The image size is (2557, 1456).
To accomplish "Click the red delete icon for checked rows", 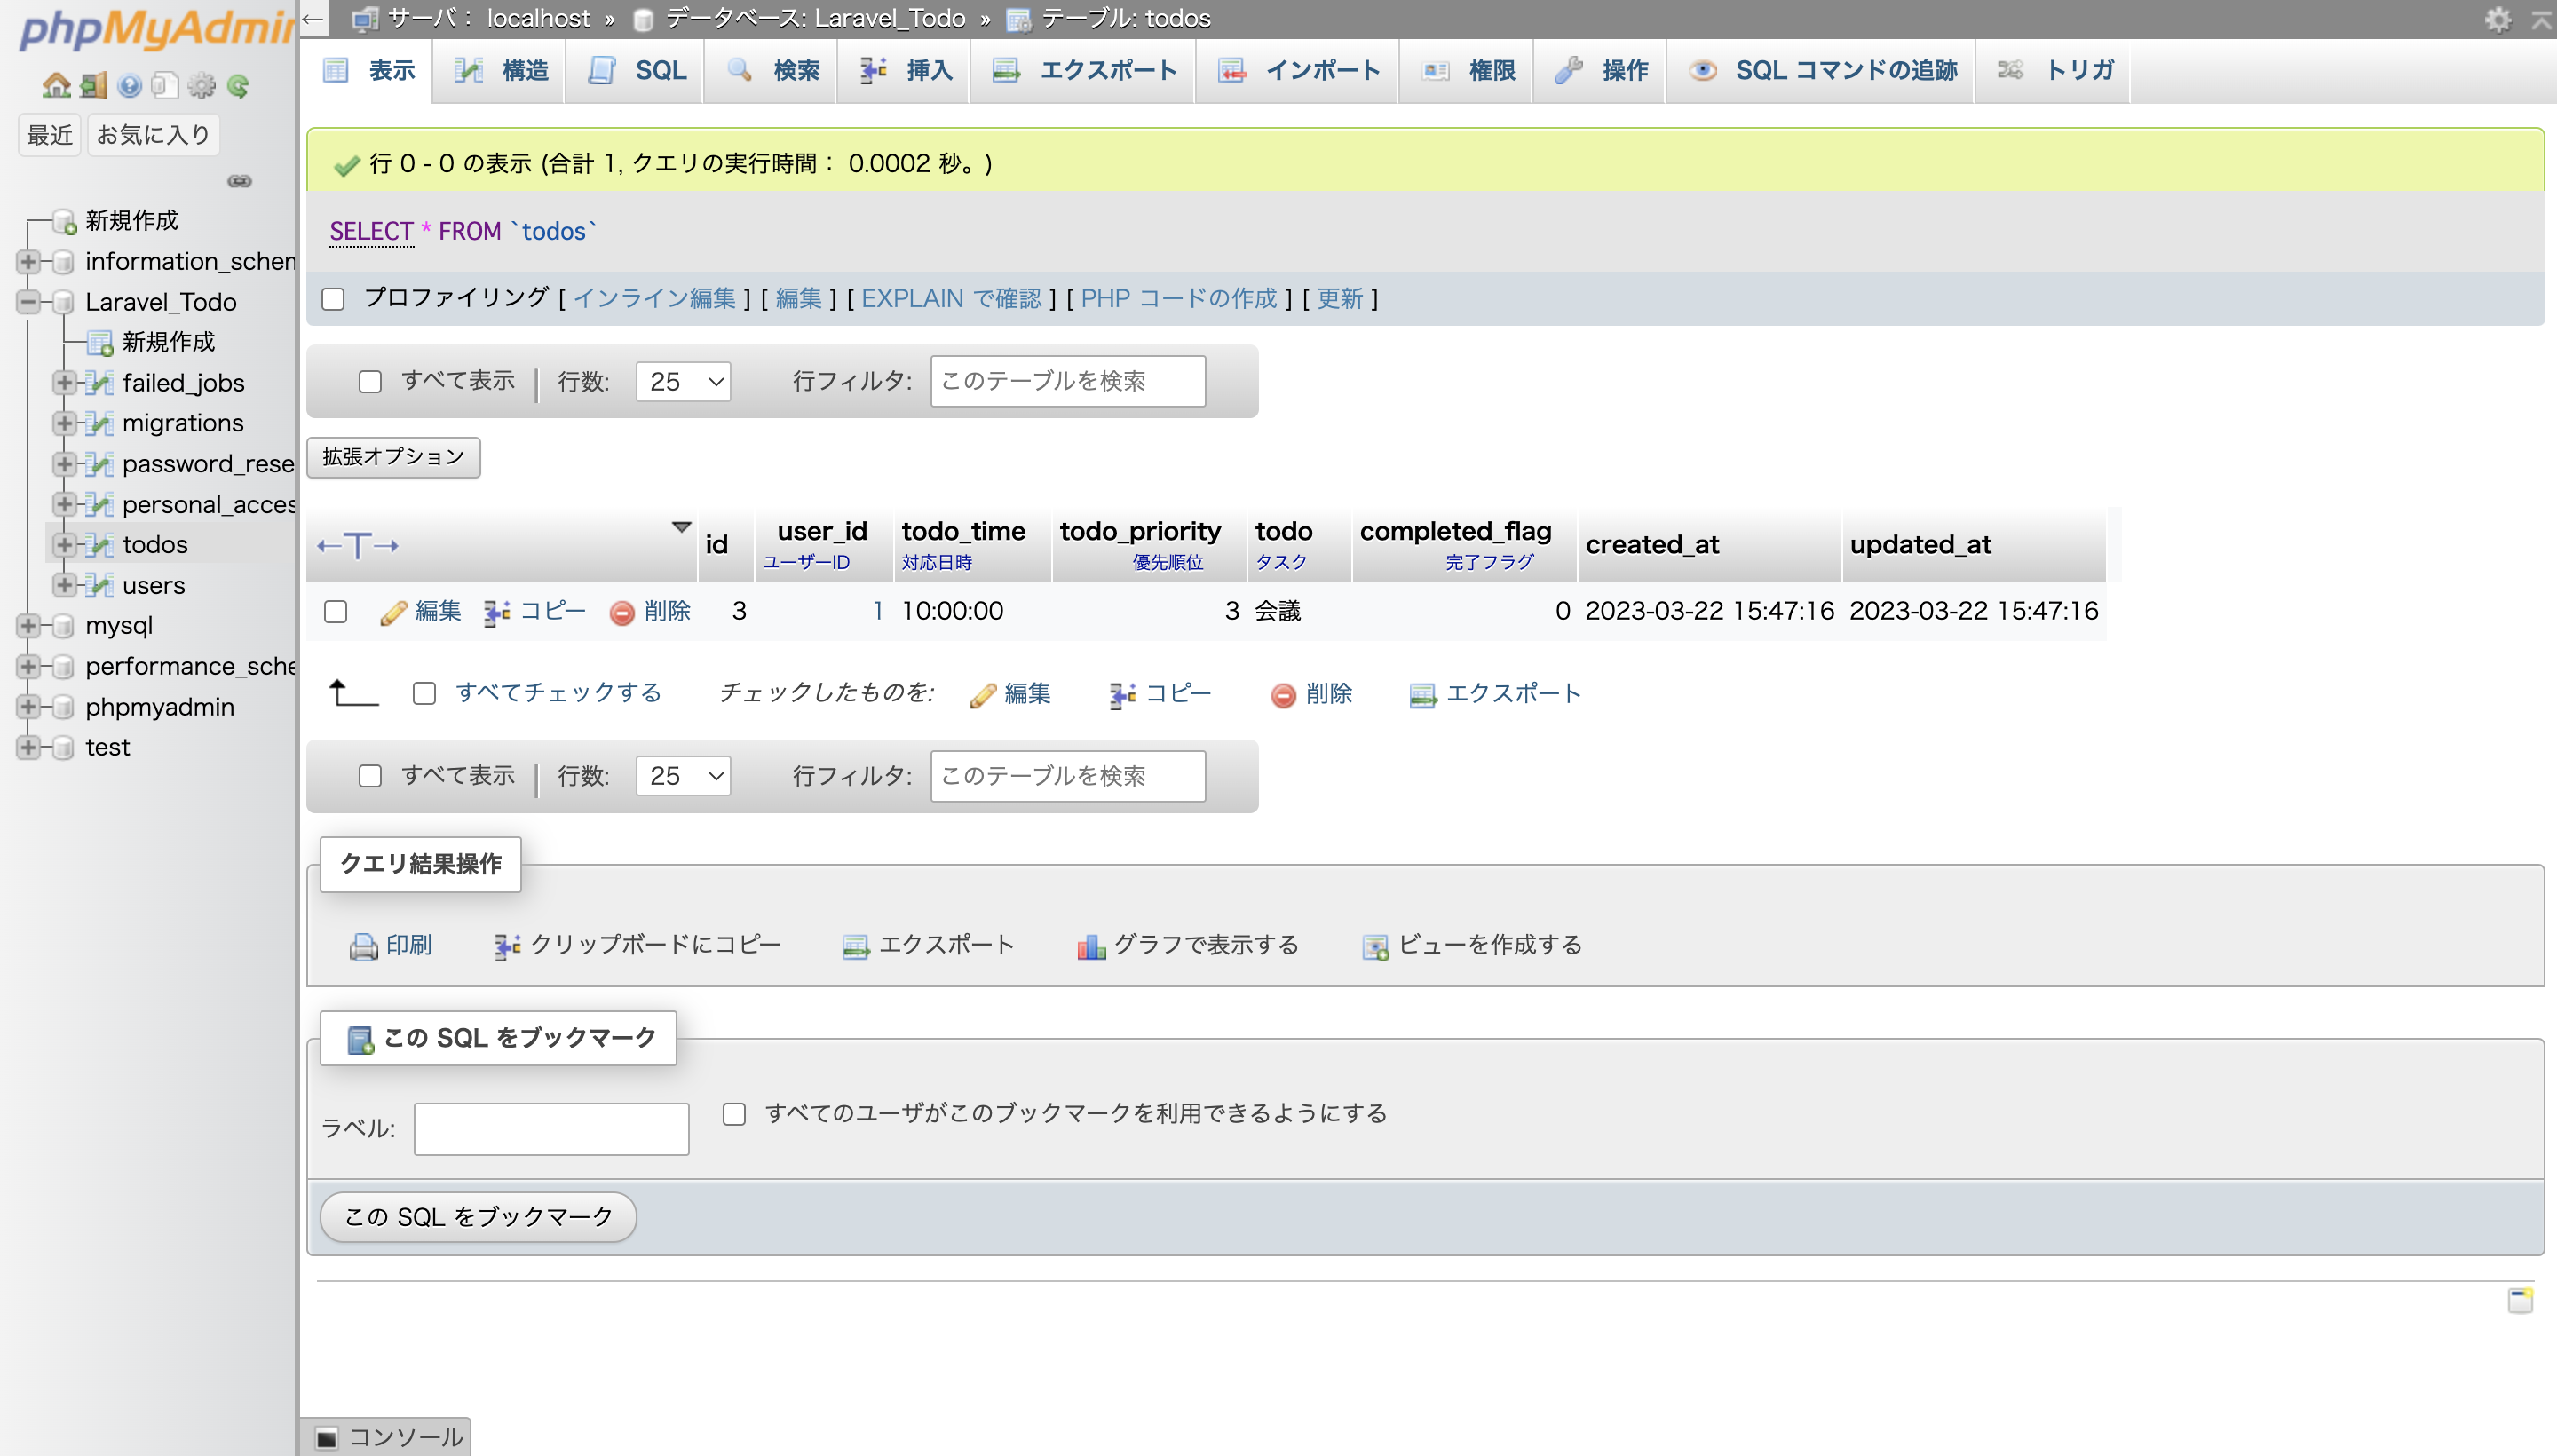I will pyautogui.click(x=1283, y=694).
